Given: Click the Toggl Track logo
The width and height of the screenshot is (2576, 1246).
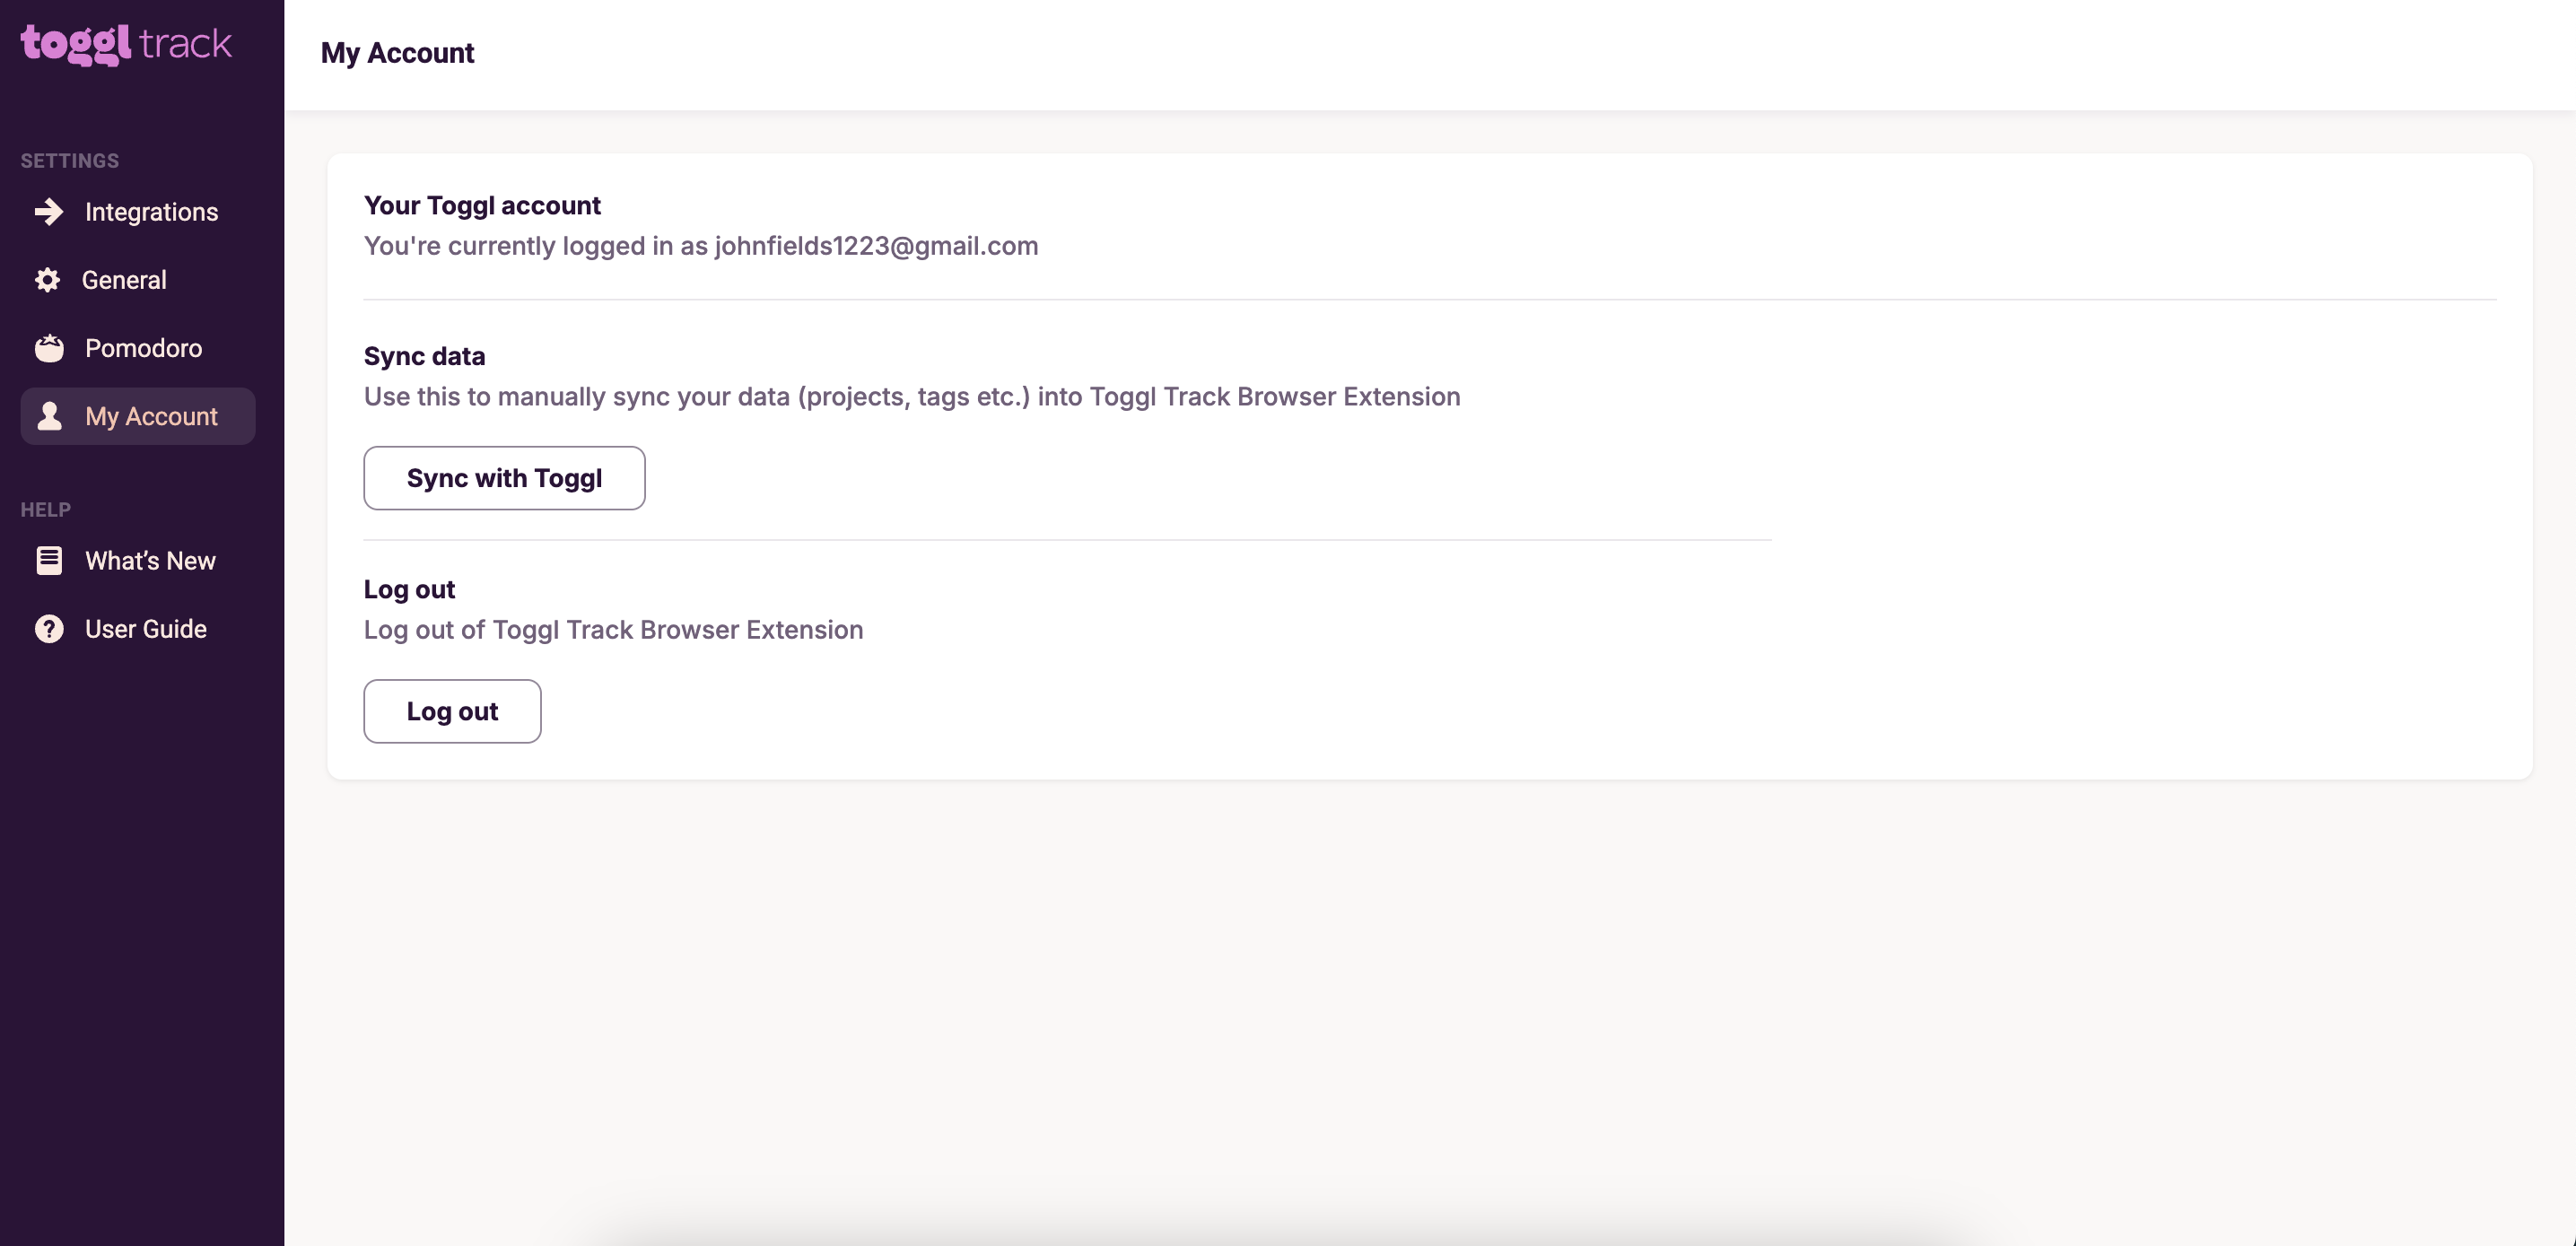Looking at the screenshot, I should click(126, 44).
